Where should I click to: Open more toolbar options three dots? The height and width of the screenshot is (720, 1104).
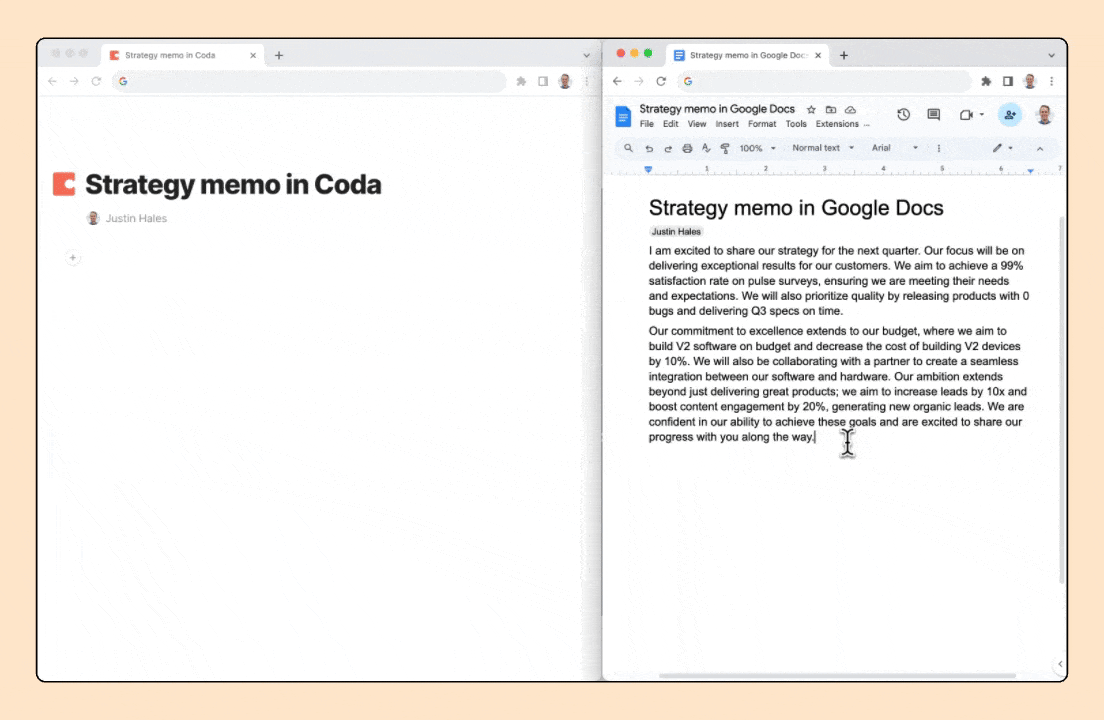click(x=939, y=149)
